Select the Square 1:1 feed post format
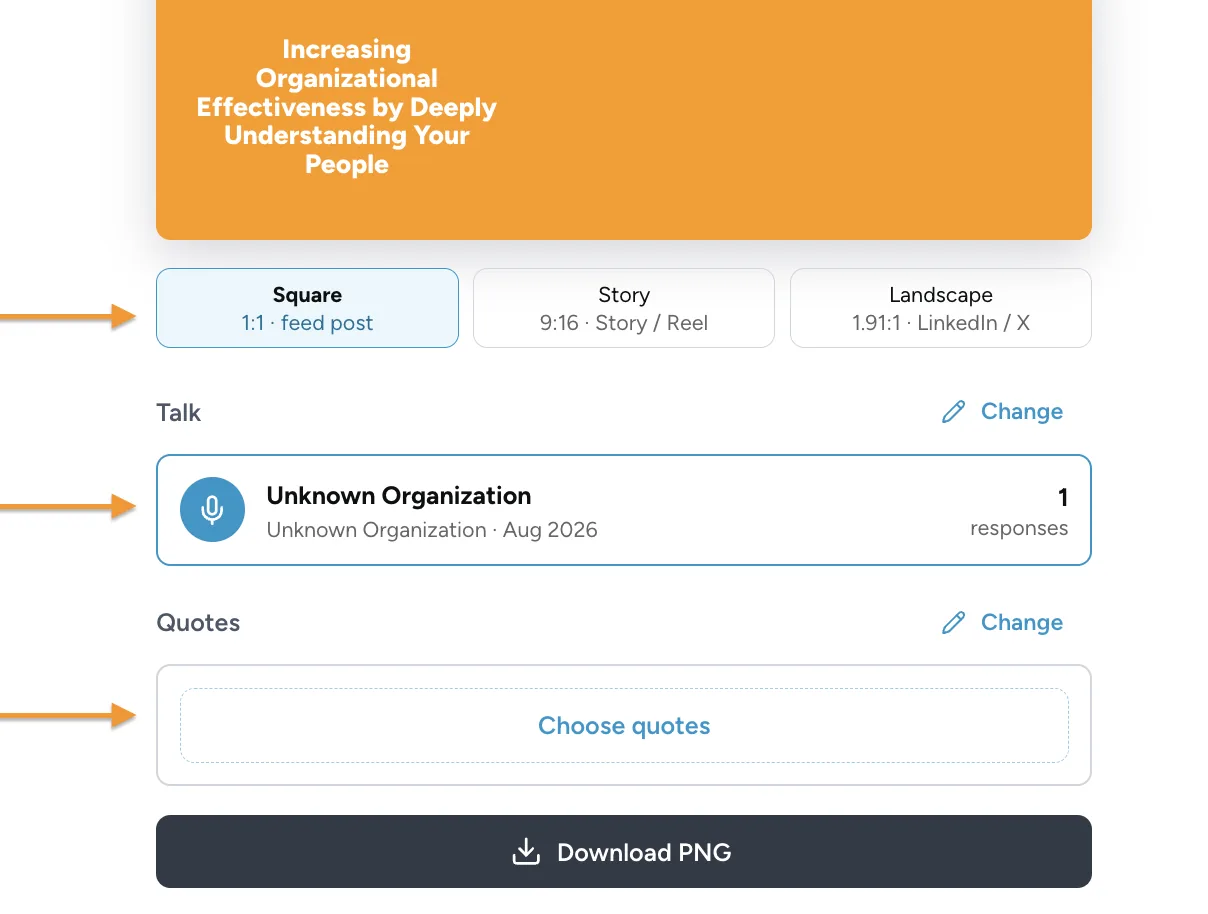 click(x=307, y=308)
